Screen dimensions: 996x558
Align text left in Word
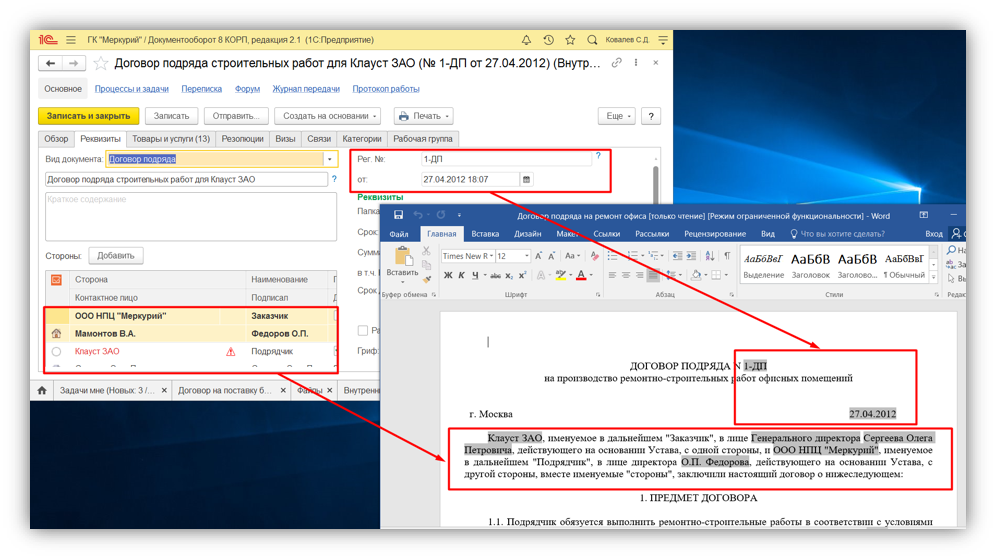[612, 275]
